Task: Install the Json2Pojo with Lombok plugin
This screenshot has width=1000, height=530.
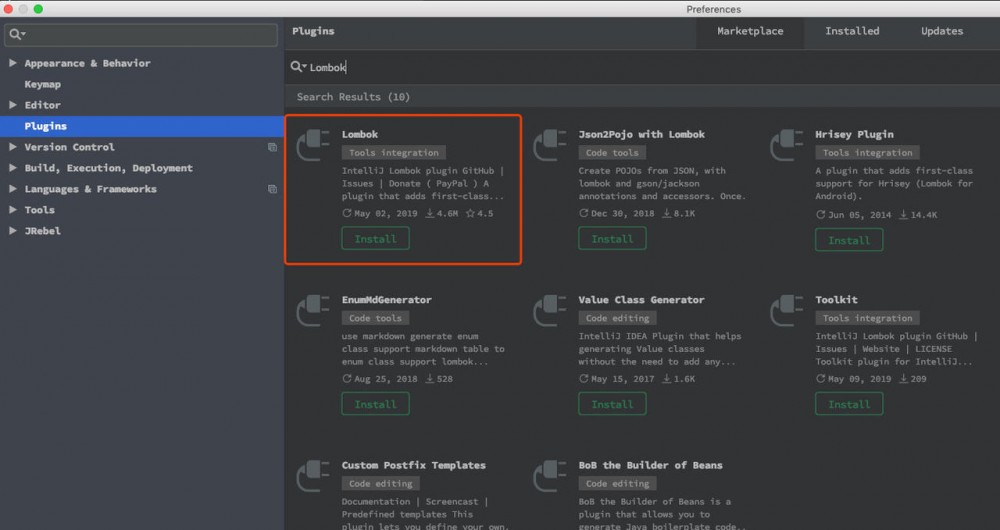Action: (x=612, y=239)
